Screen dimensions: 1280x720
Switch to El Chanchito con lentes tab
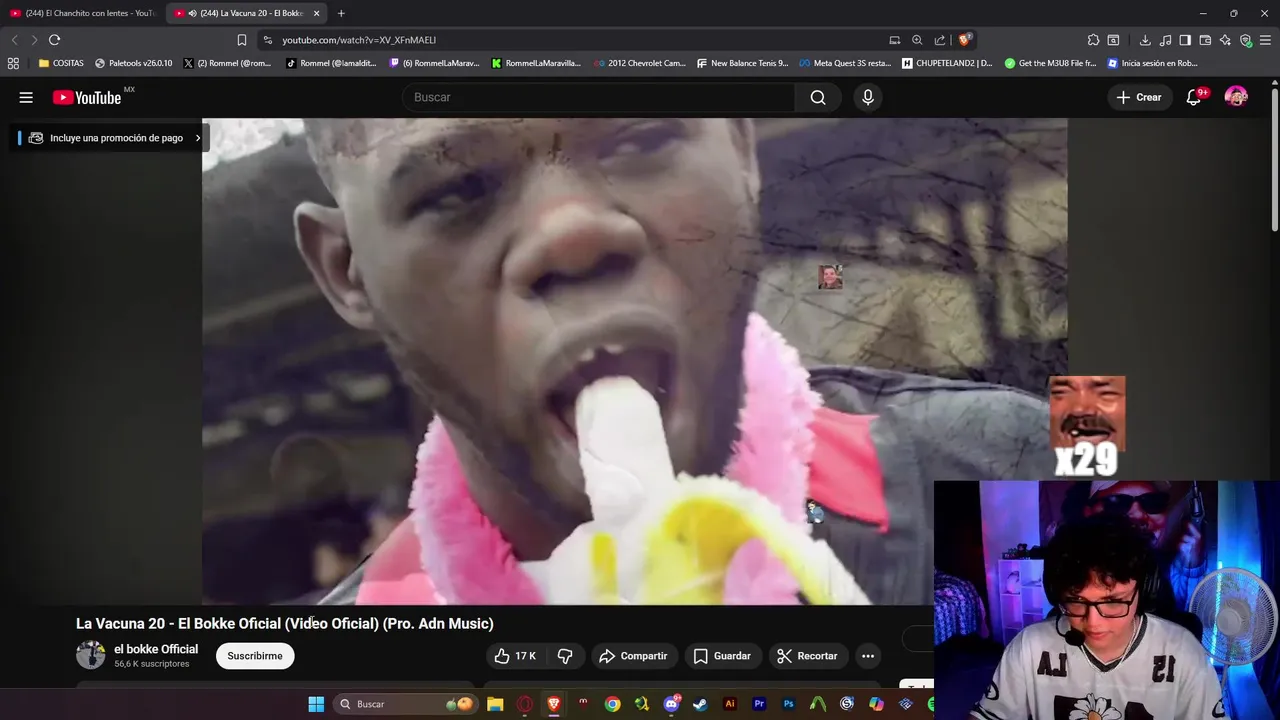82,13
